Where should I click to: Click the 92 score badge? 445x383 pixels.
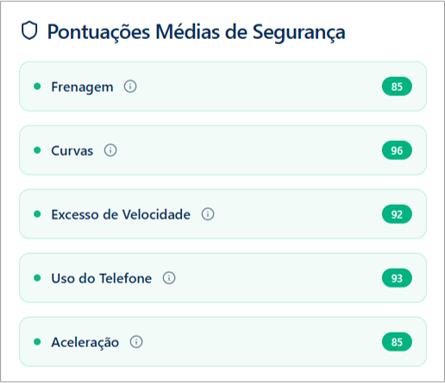(397, 214)
